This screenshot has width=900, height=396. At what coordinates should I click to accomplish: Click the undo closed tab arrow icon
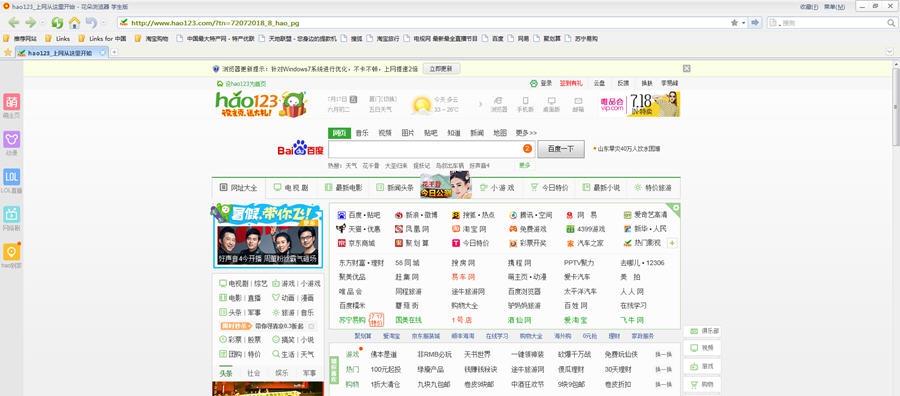(91, 22)
